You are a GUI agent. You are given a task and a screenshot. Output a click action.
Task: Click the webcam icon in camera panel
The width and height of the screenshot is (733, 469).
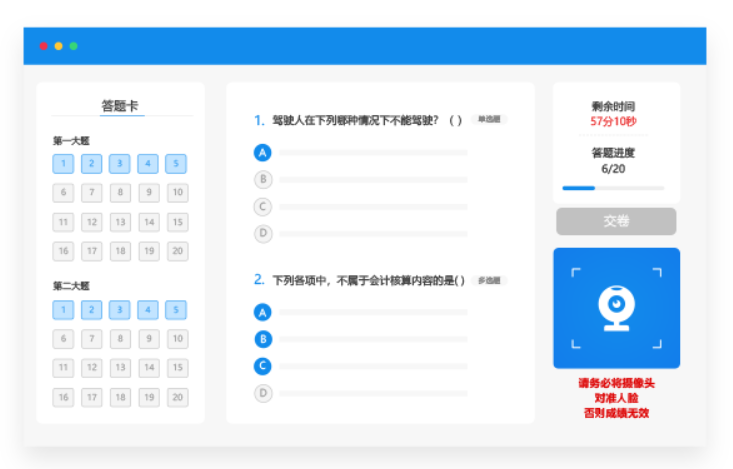coord(616,307)
